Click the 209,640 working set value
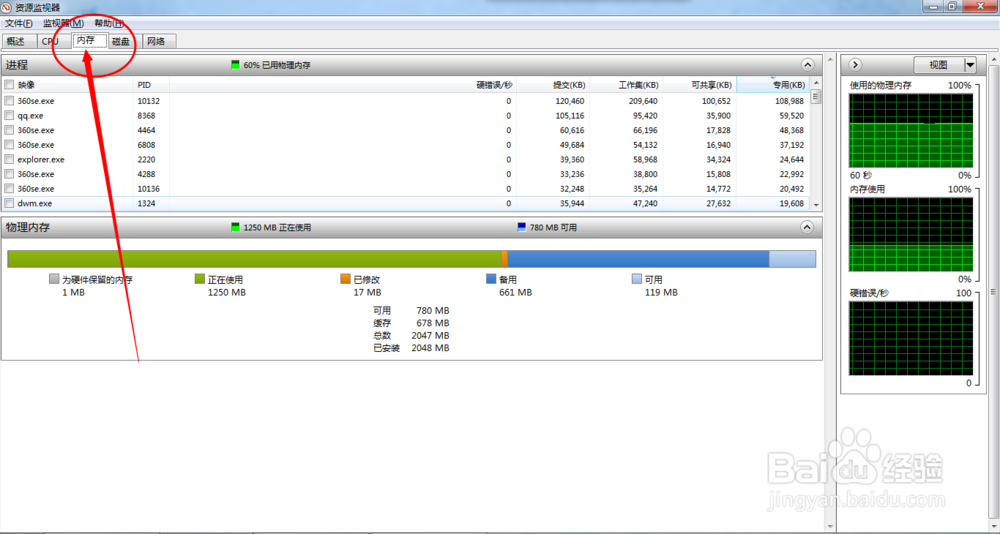Image resolution: width=1000 pixels, height=534 pixels. 643,101
